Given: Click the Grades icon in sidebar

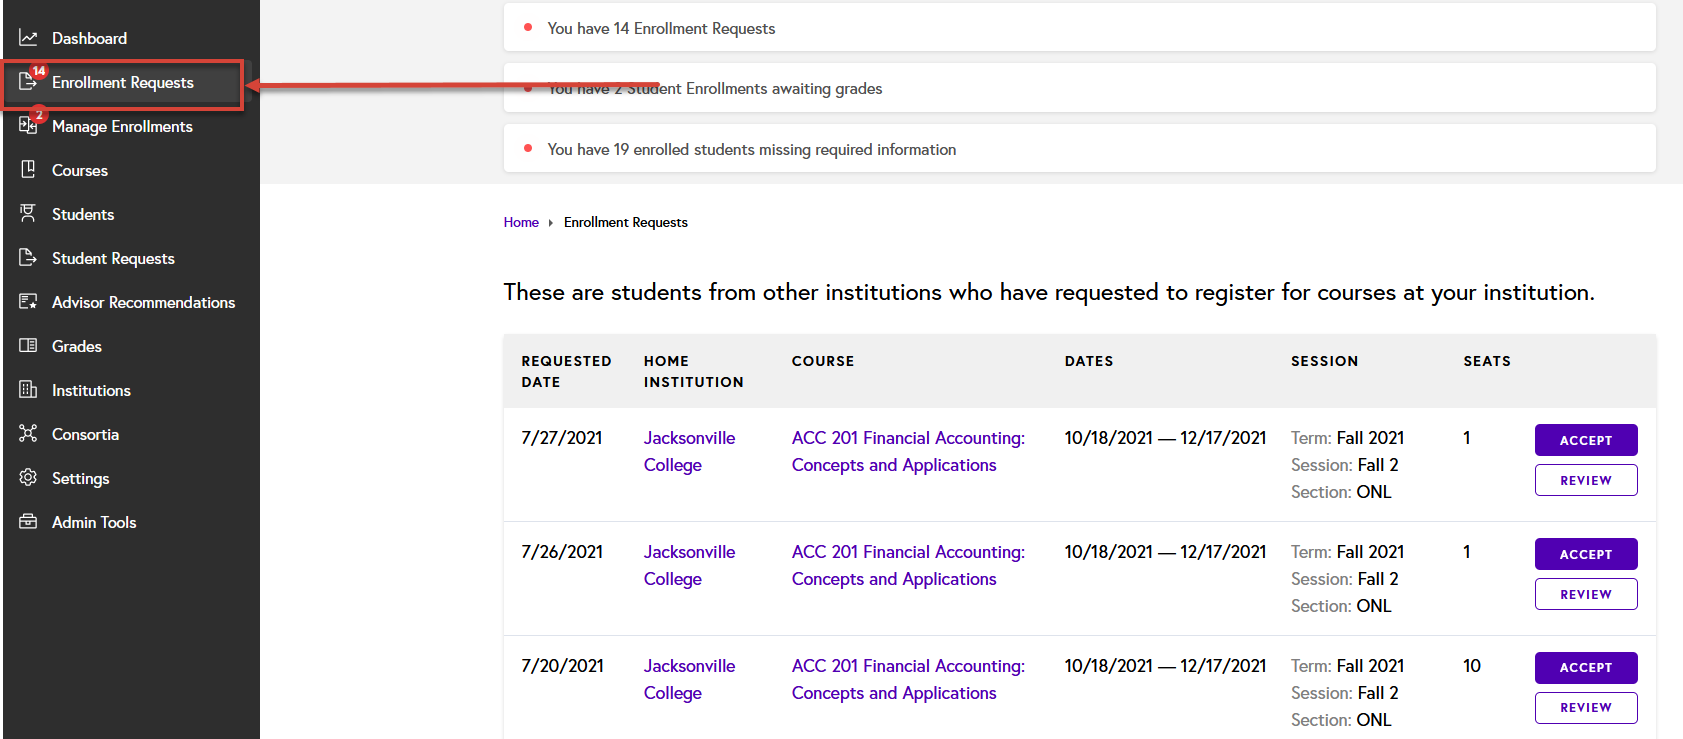Looking at the screenshot, I should point(28,346).
